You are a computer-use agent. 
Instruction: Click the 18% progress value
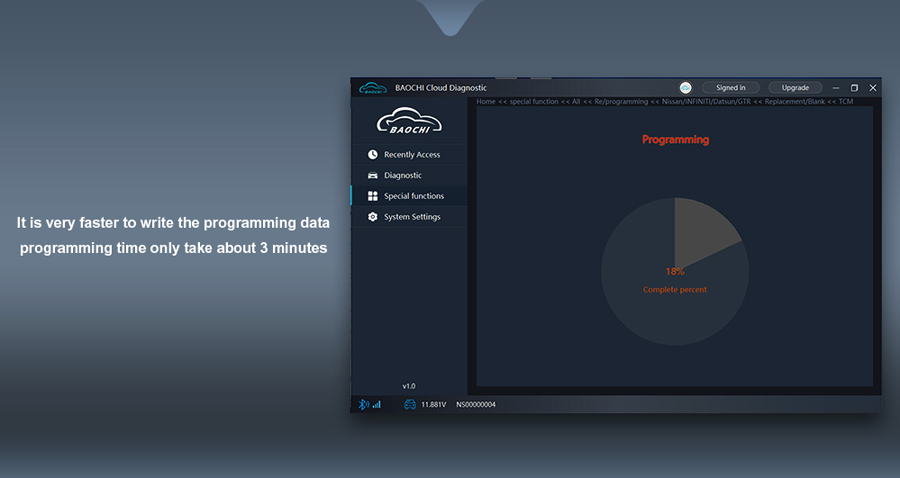[675, 271]
